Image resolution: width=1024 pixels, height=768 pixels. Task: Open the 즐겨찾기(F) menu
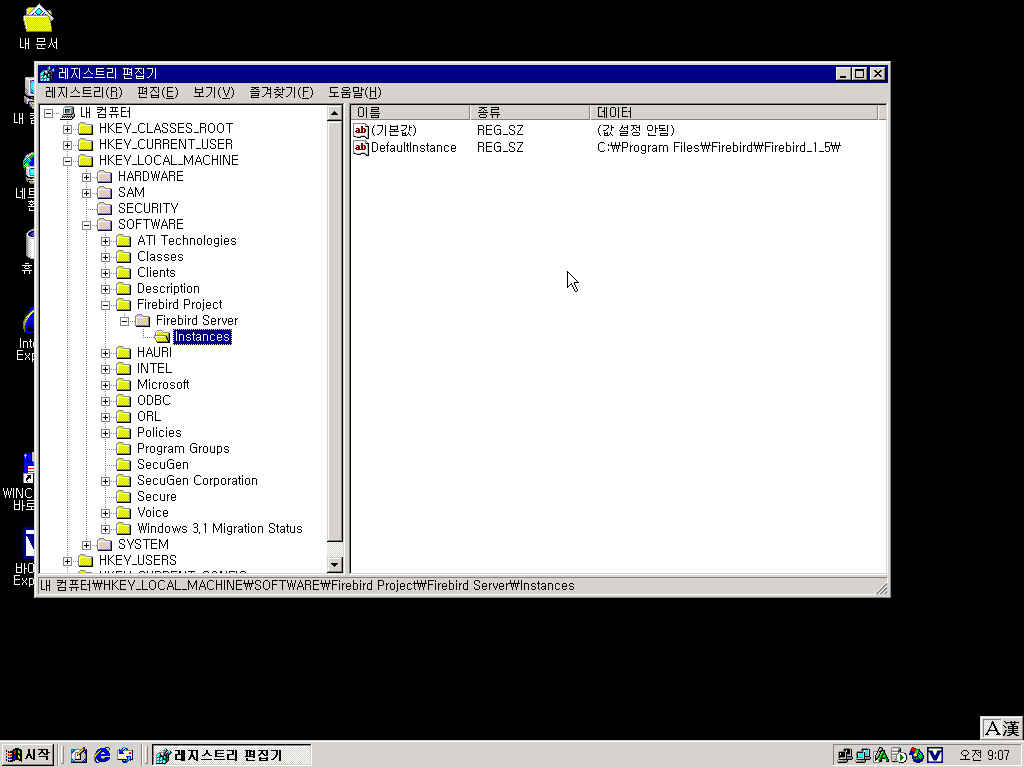coord(281,93)
